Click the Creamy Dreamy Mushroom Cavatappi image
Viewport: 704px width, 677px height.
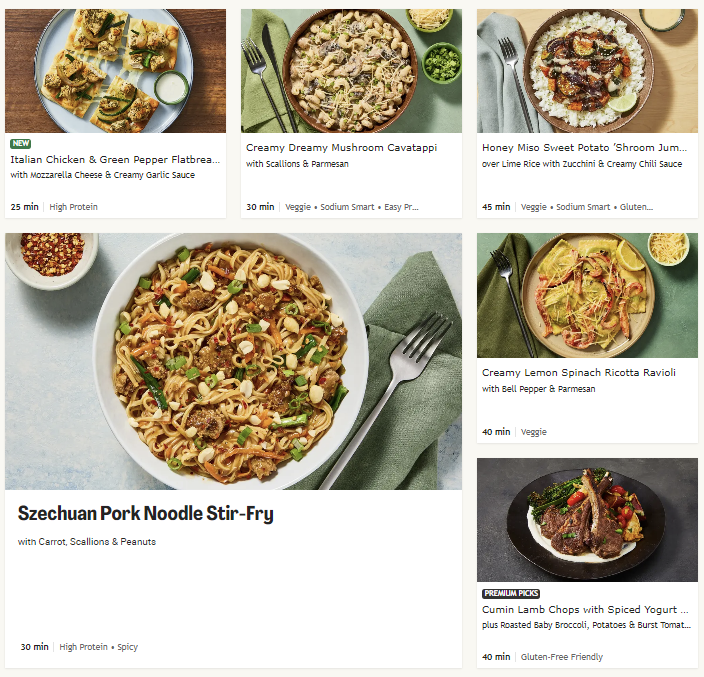(x=351, y=71)
